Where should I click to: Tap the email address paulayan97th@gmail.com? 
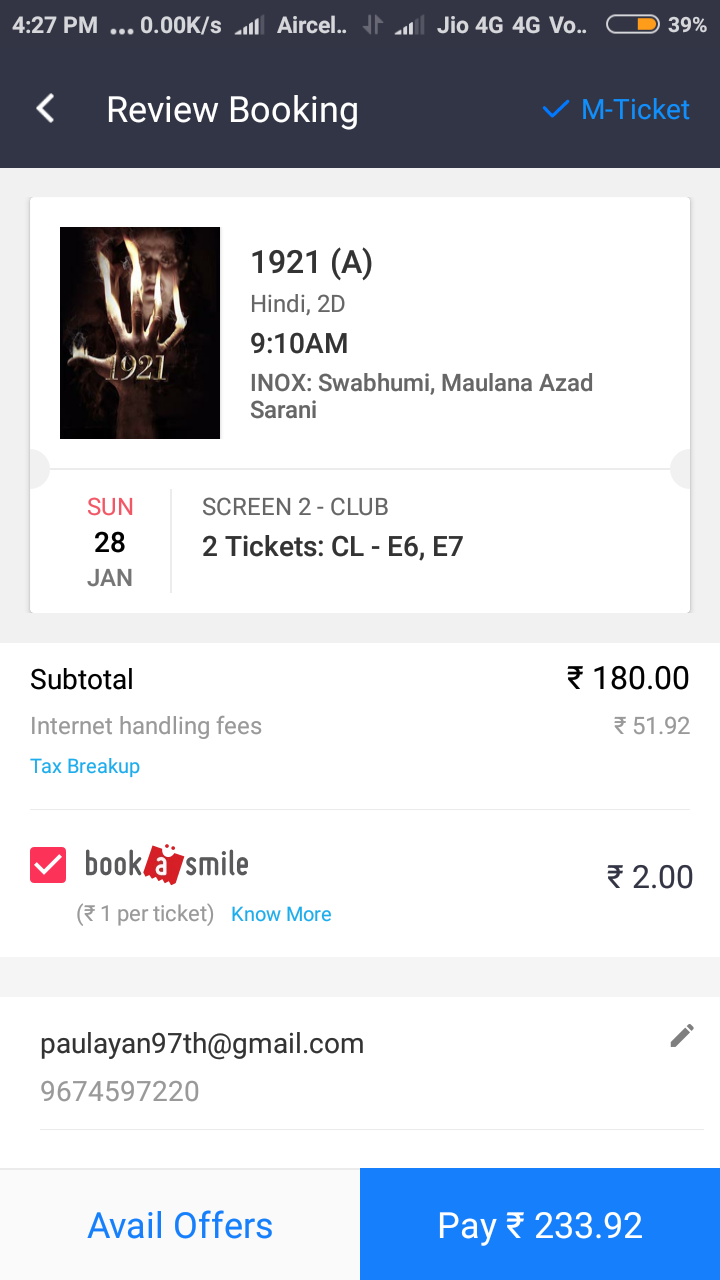point(202,1044)
